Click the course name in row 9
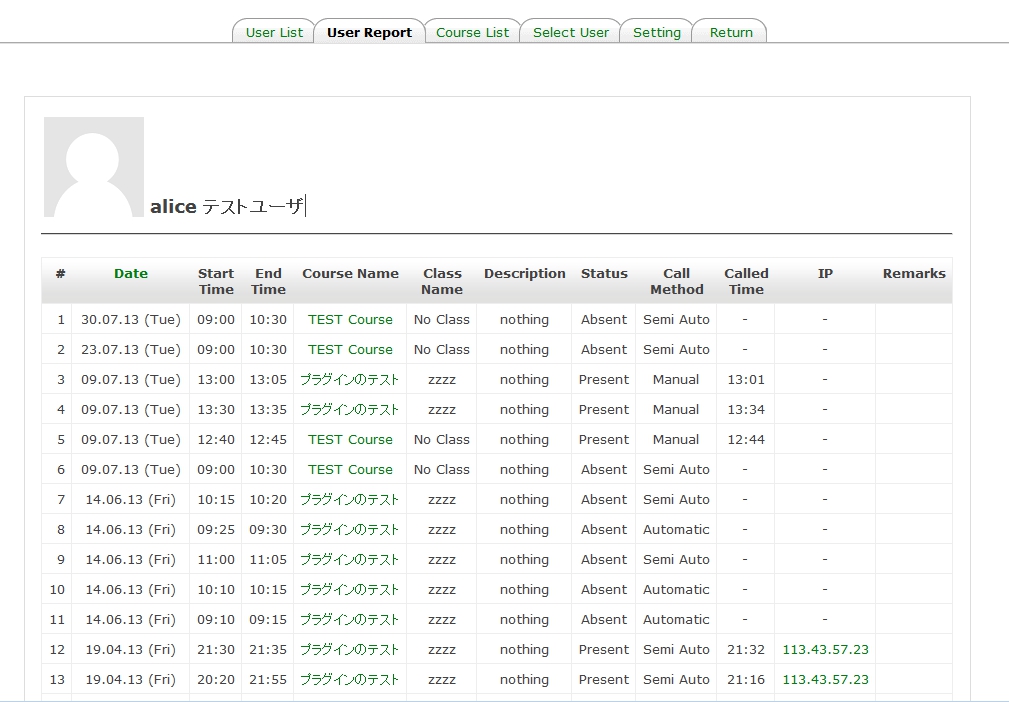Image resolution: width=1009 pixels, height=702 pixels. [350, 560]
